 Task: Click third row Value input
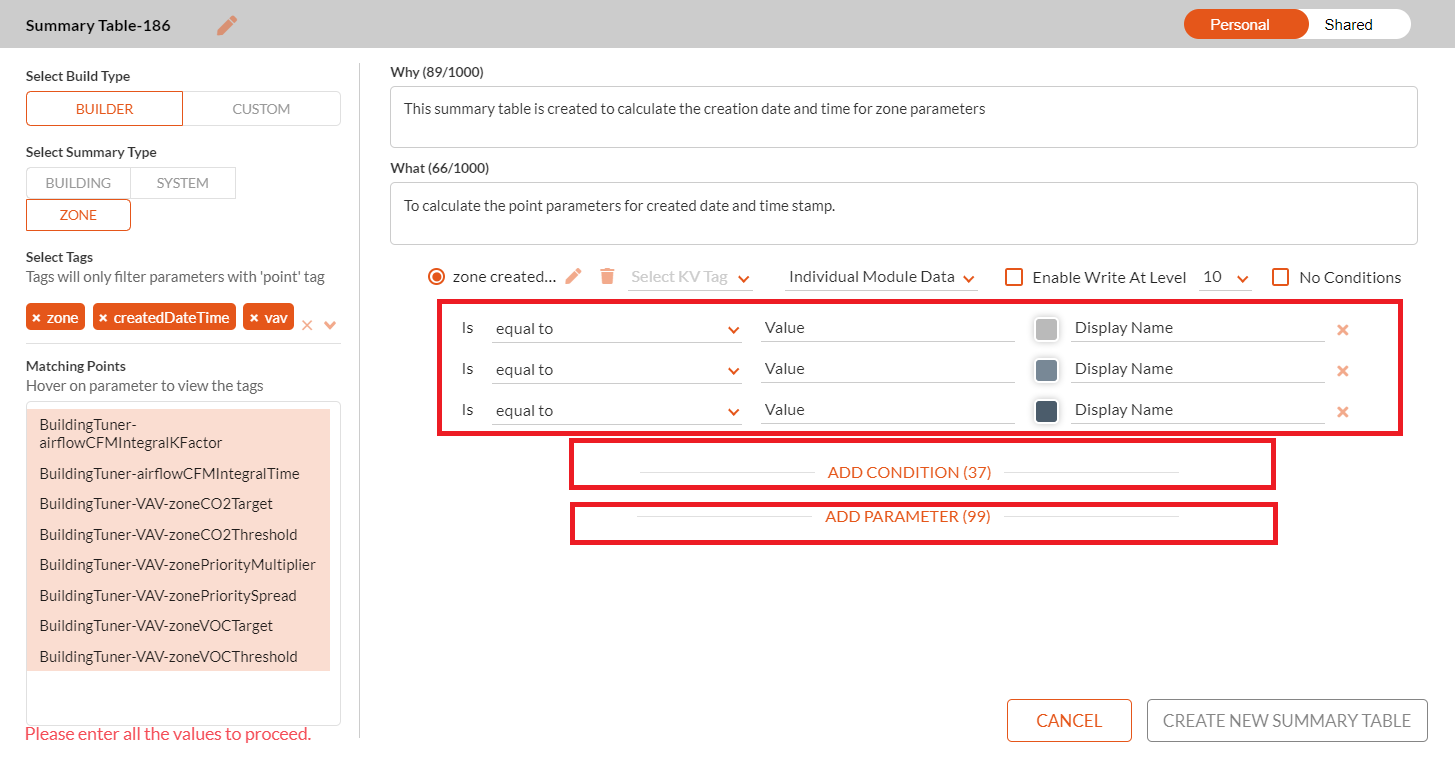[x=888, y=410]
